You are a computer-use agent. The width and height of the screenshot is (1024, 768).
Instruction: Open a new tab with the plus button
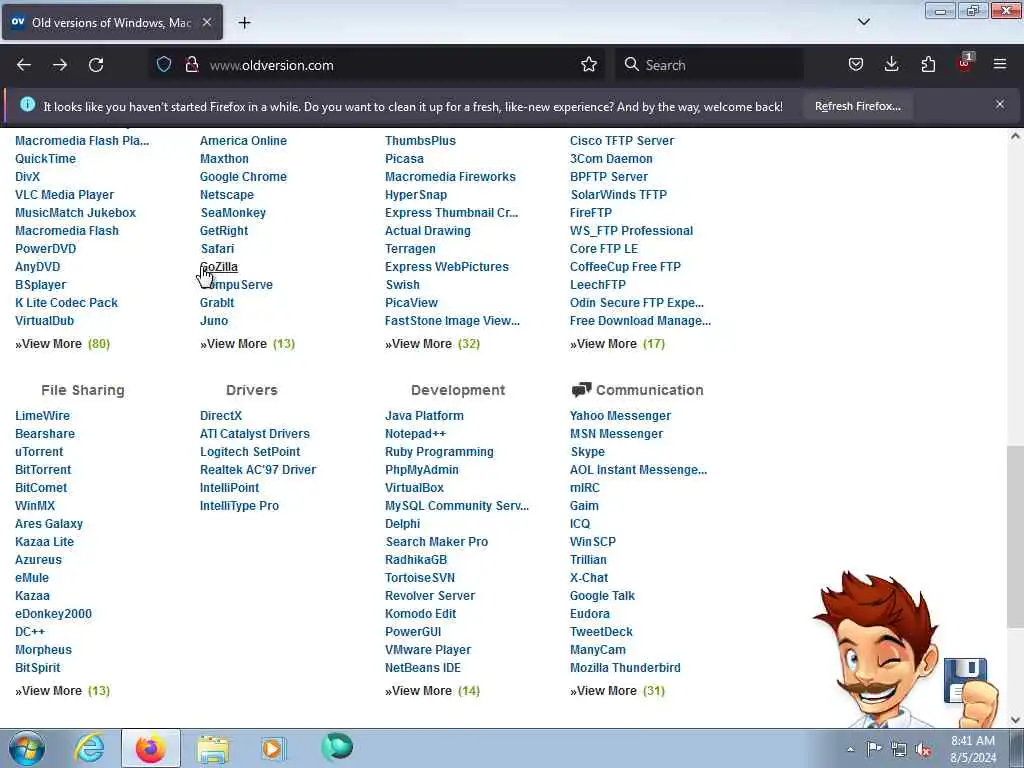pyautogui.click(x=244, y=23)
